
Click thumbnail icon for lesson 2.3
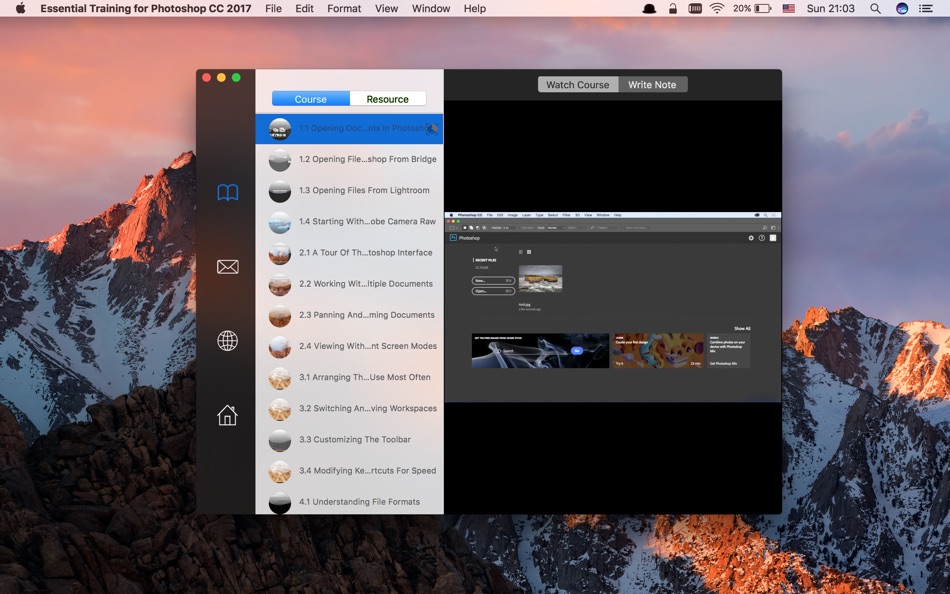click(279, 316)
